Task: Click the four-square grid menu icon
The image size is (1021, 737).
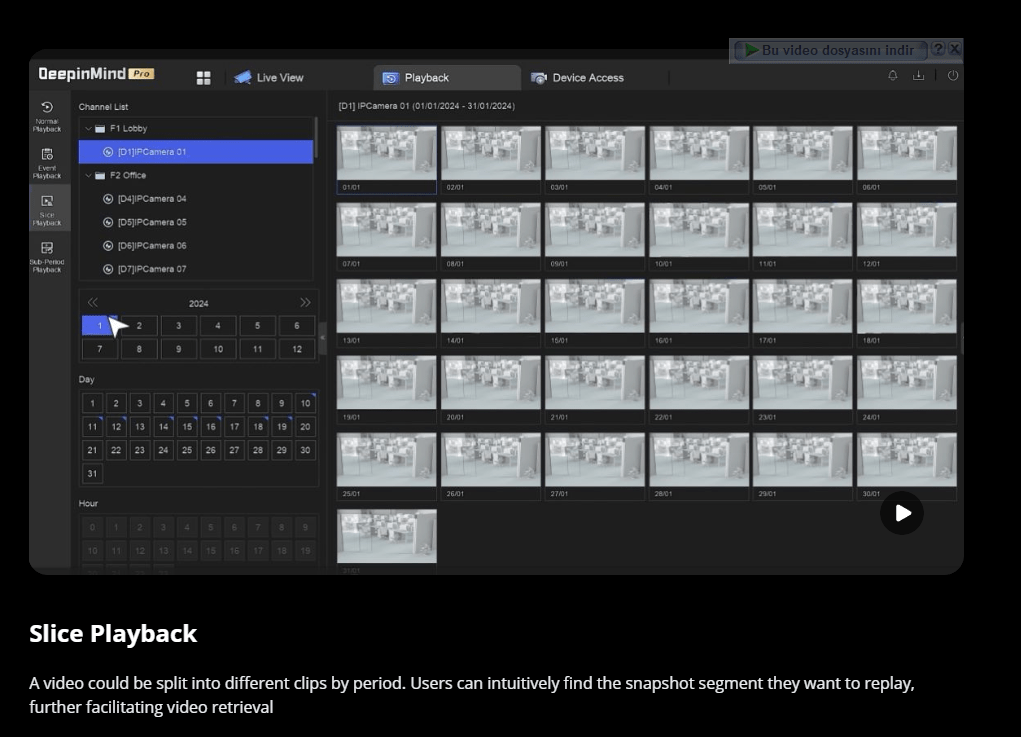Action: click(x=204, y=78)
